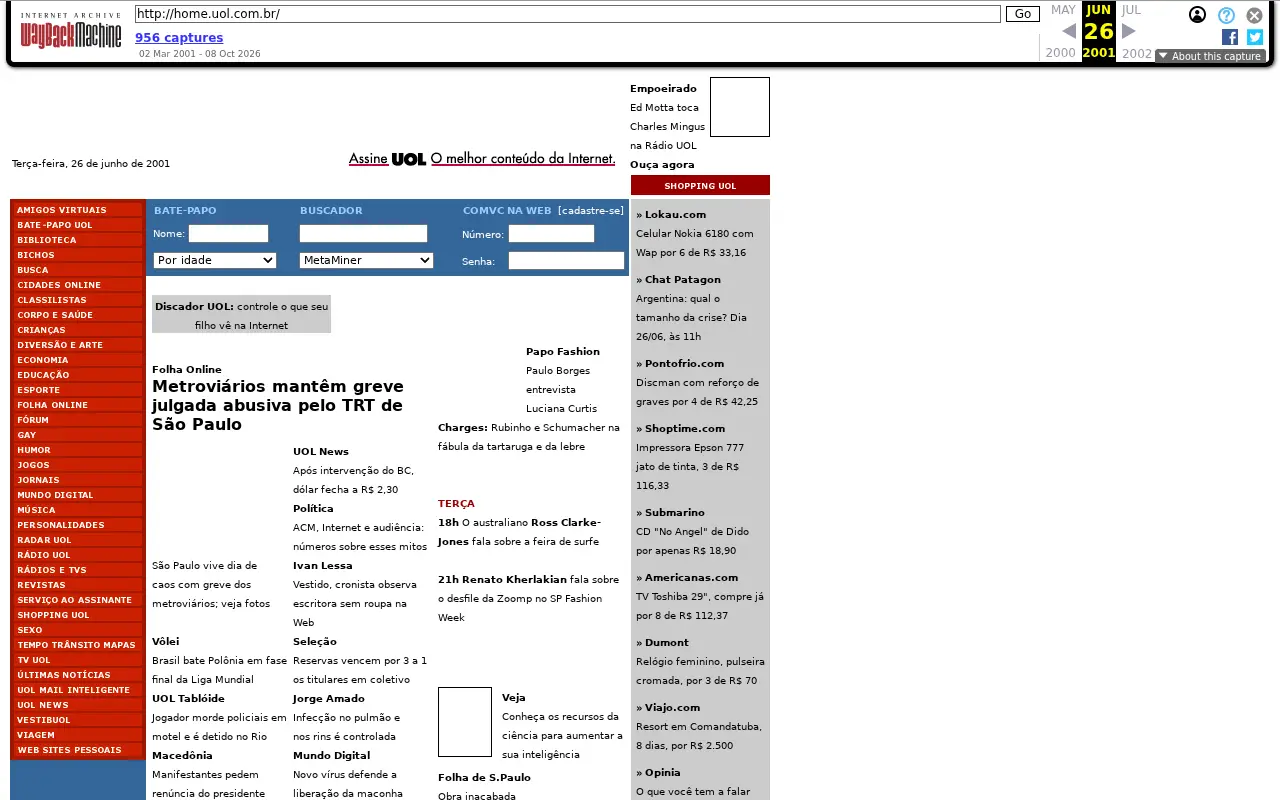Click the Veja magazine thumbnail
Image resolution: width=1280 pixels, height=800 pixels.
tap(465, 722)
